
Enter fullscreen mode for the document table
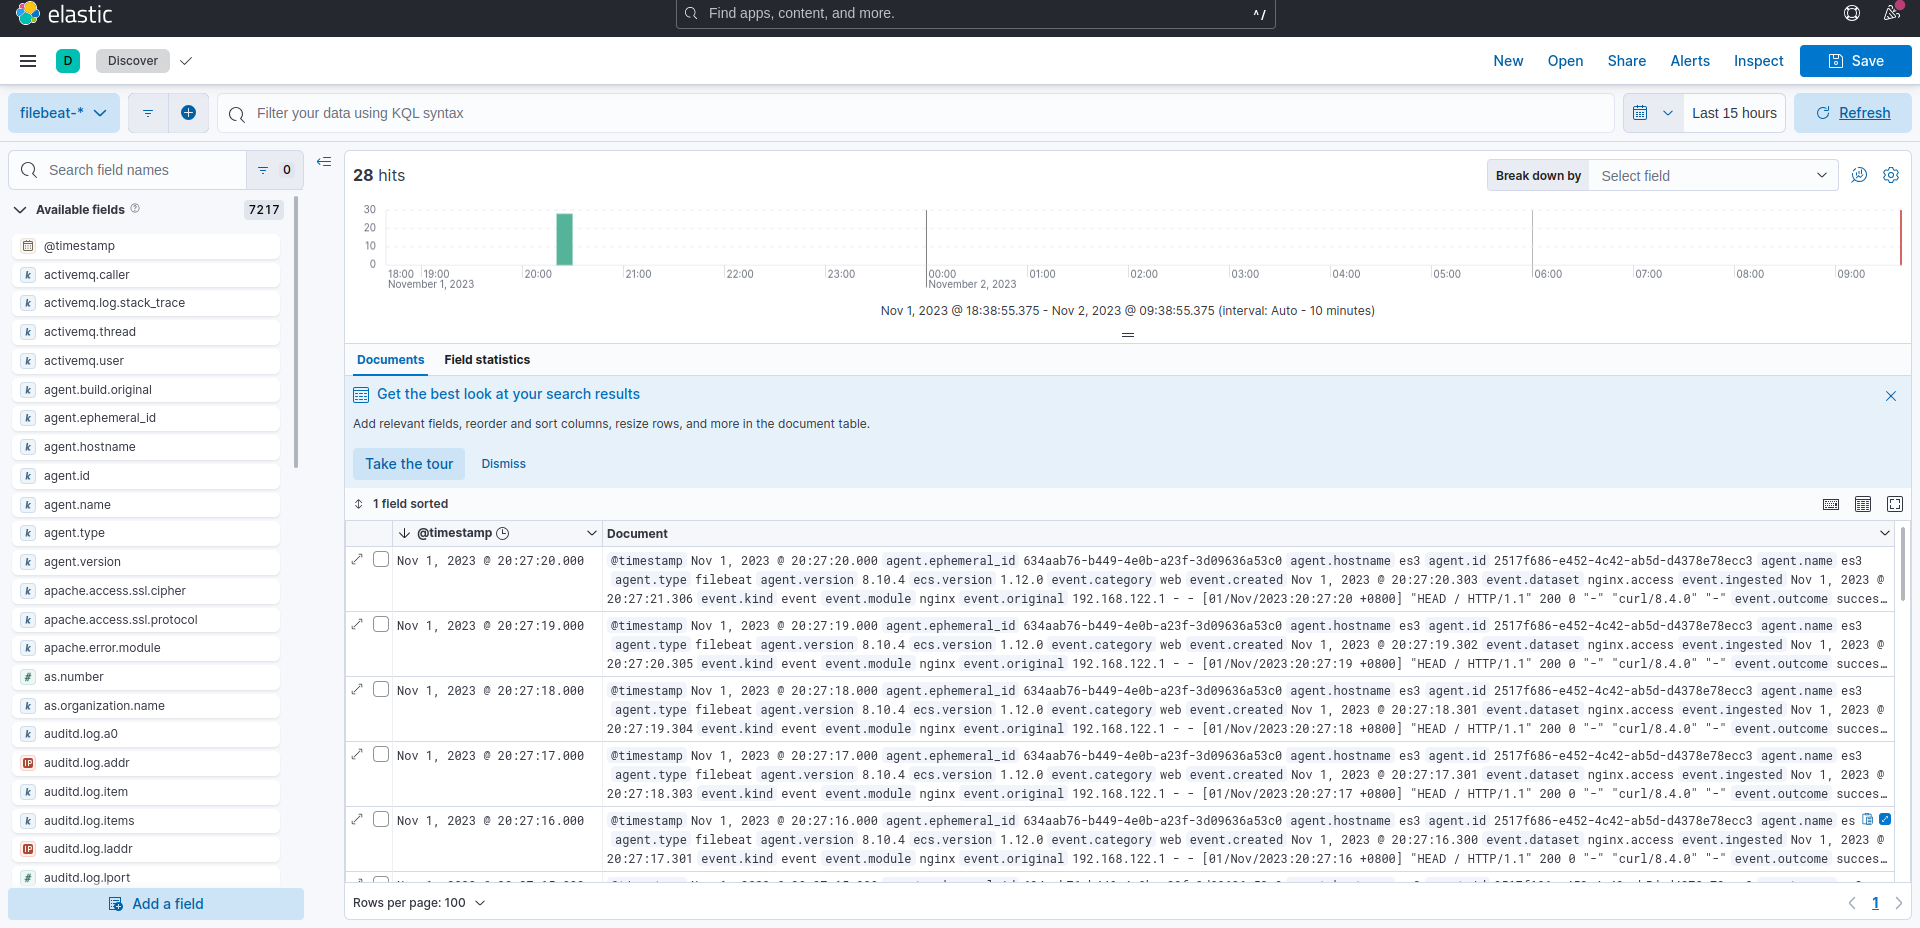coord(1894,504)
